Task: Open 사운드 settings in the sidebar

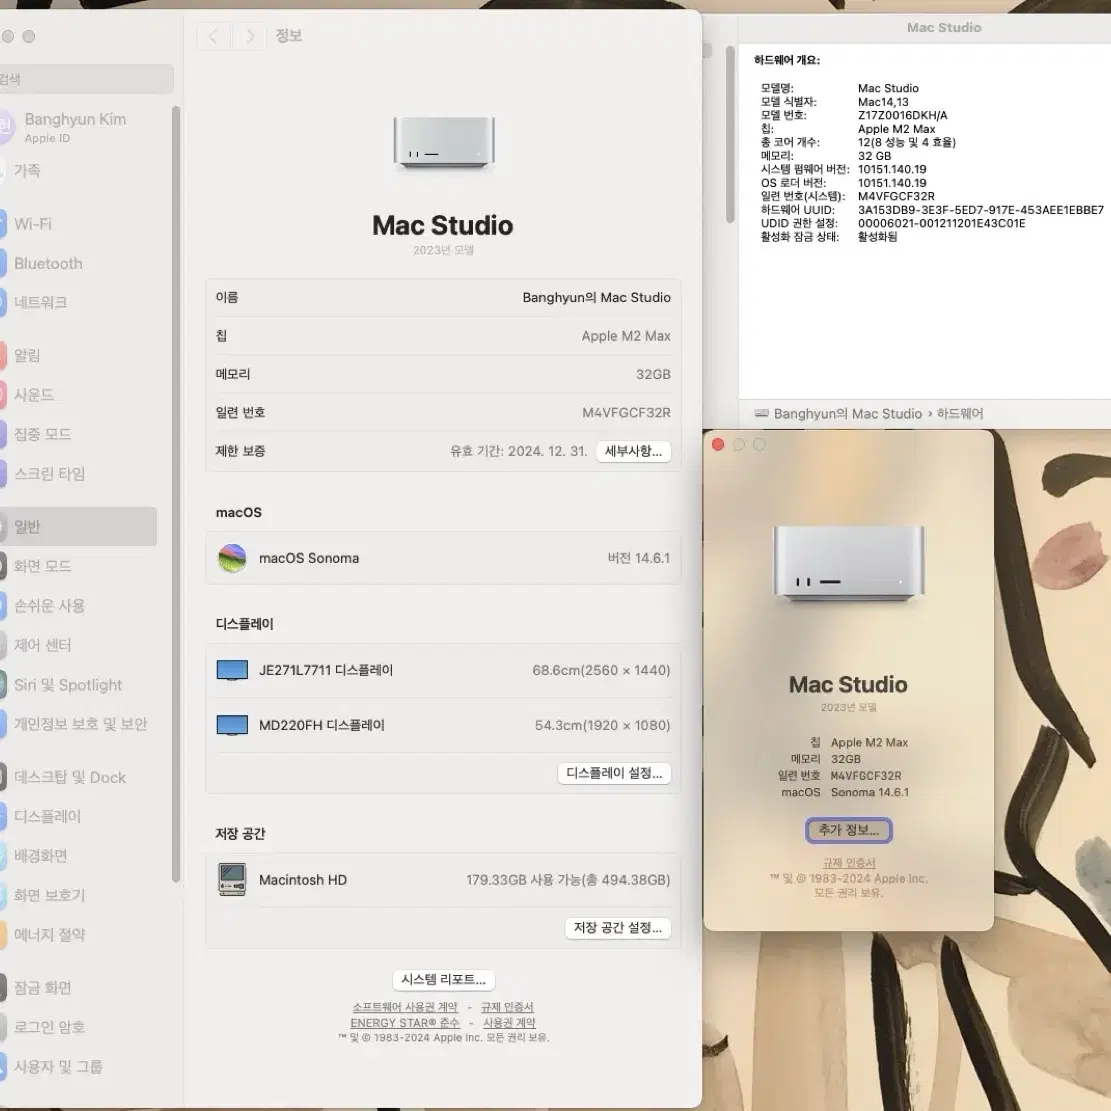Action: click(34, 395)
